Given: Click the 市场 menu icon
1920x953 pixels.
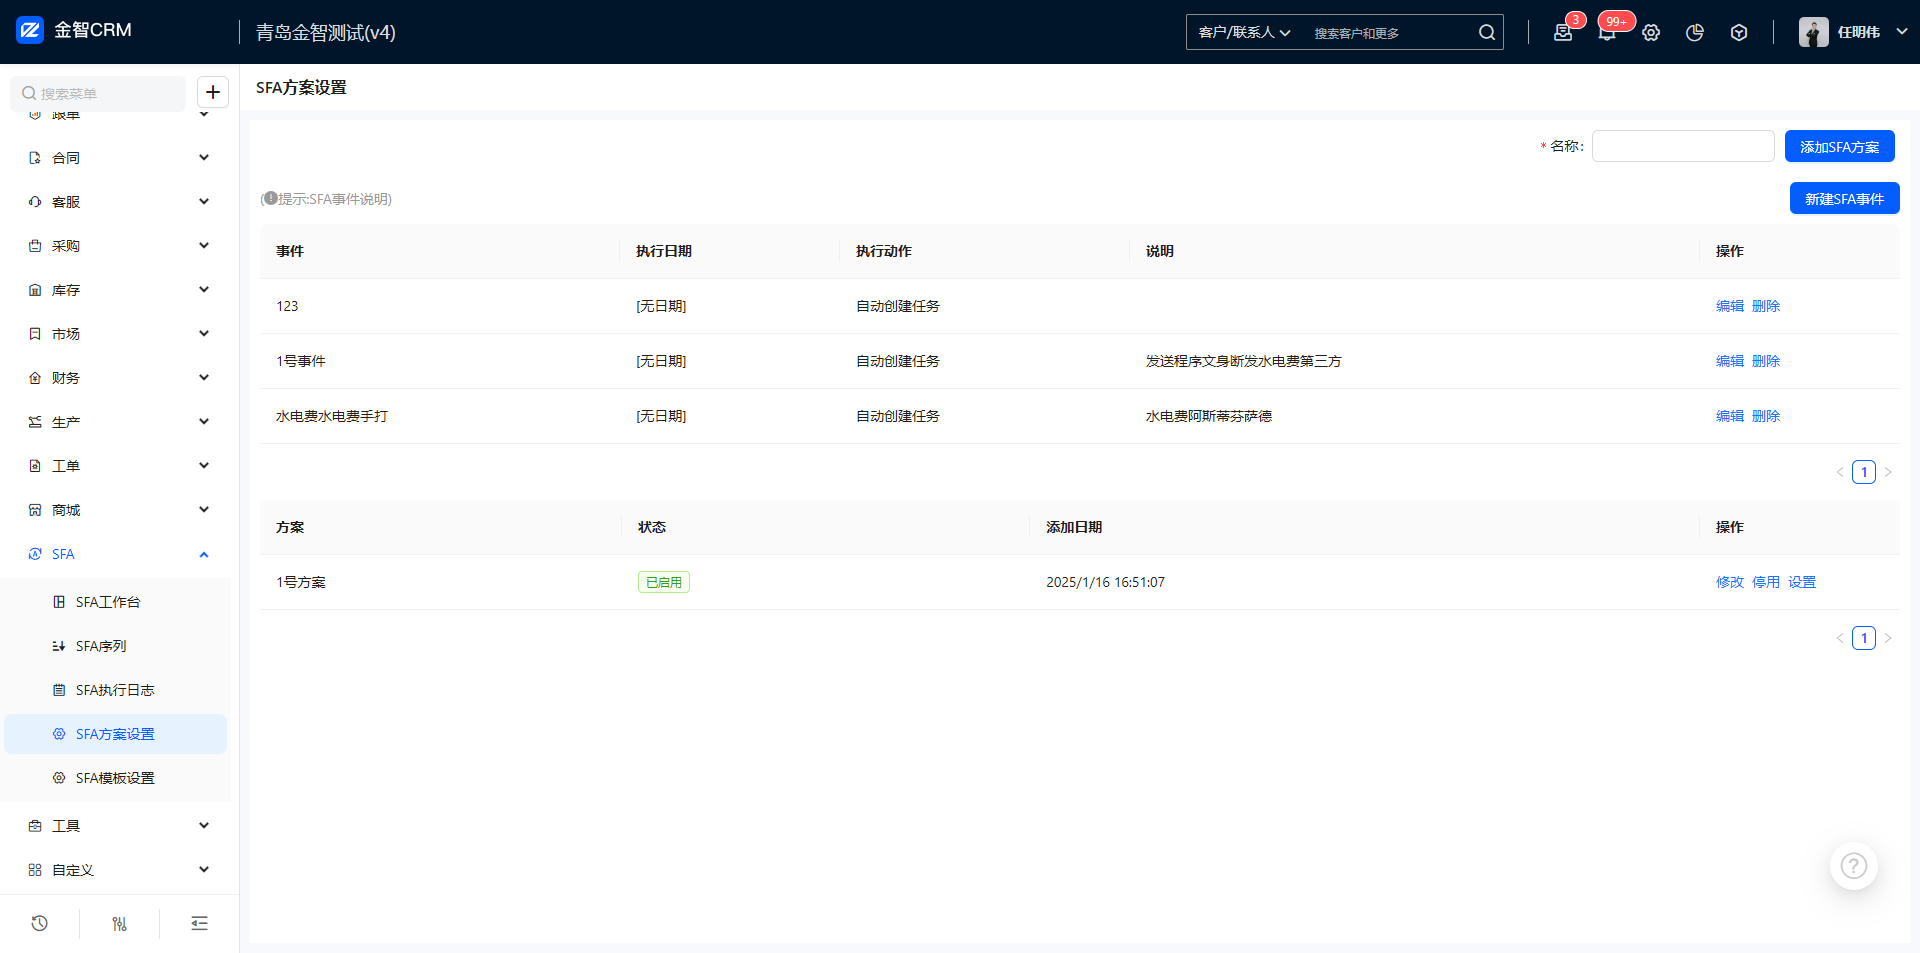Looking at the screenshot, I should pos(35,334).
